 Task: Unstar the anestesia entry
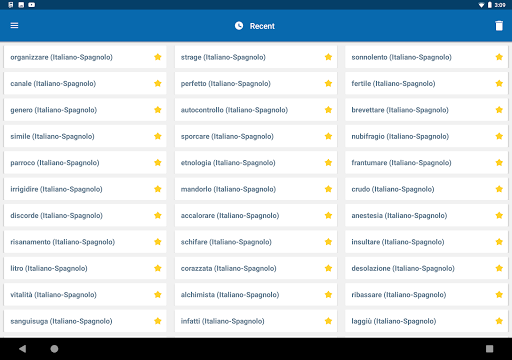(499, 215)
